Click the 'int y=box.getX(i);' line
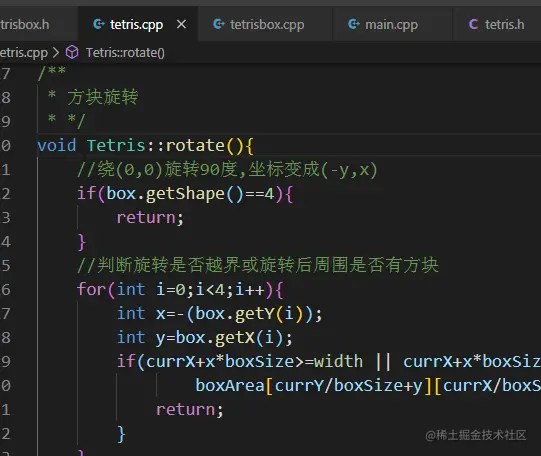This screenshot has height=456, width=541. coord(205,337)
